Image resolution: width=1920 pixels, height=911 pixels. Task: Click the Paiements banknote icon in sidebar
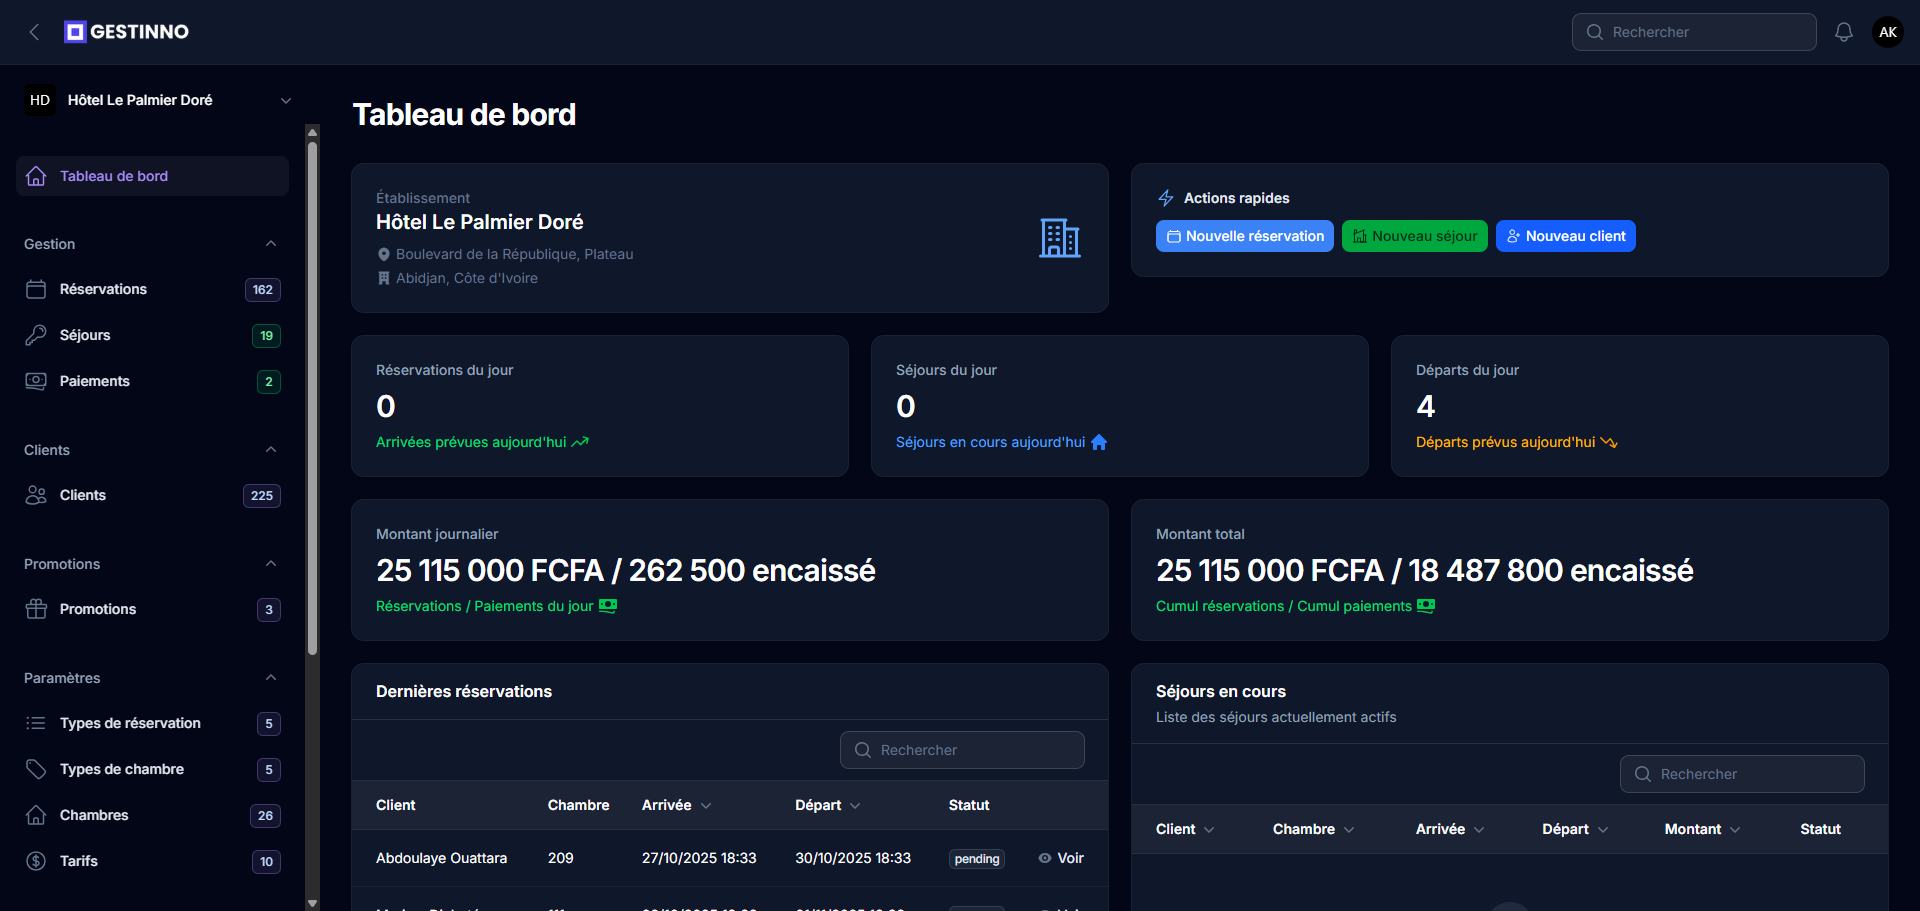point(36,381)
